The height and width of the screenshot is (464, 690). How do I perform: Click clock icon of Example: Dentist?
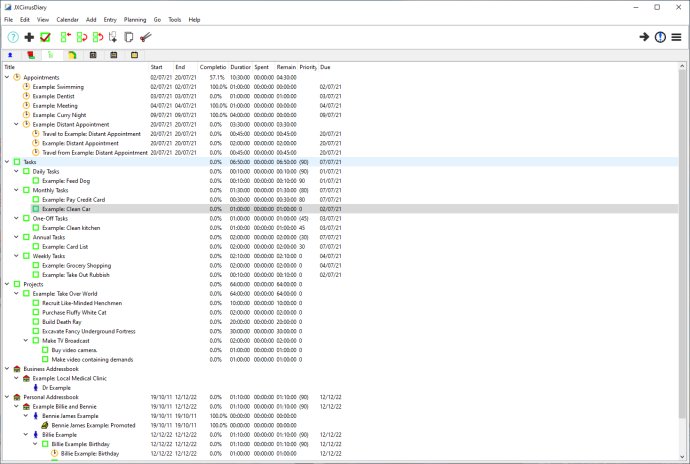pos(26,96)
